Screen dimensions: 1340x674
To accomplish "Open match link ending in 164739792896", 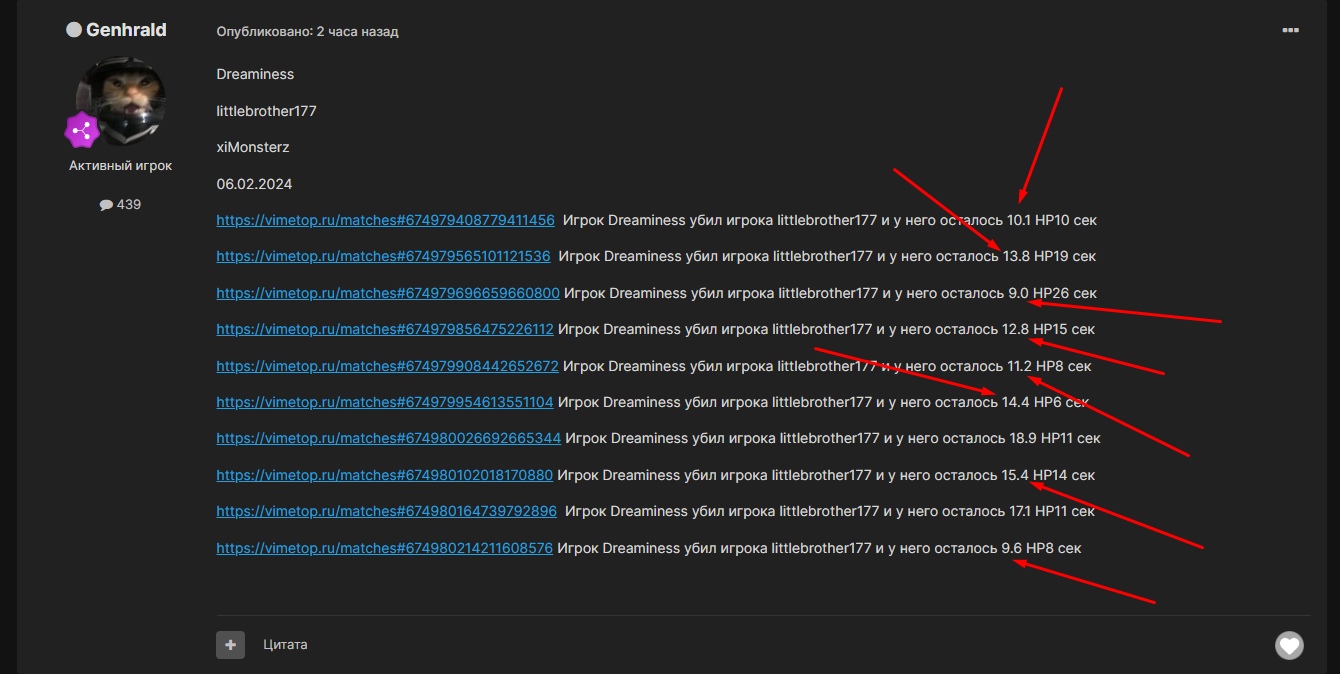I will pyautogui.click(x=386, y=511).
